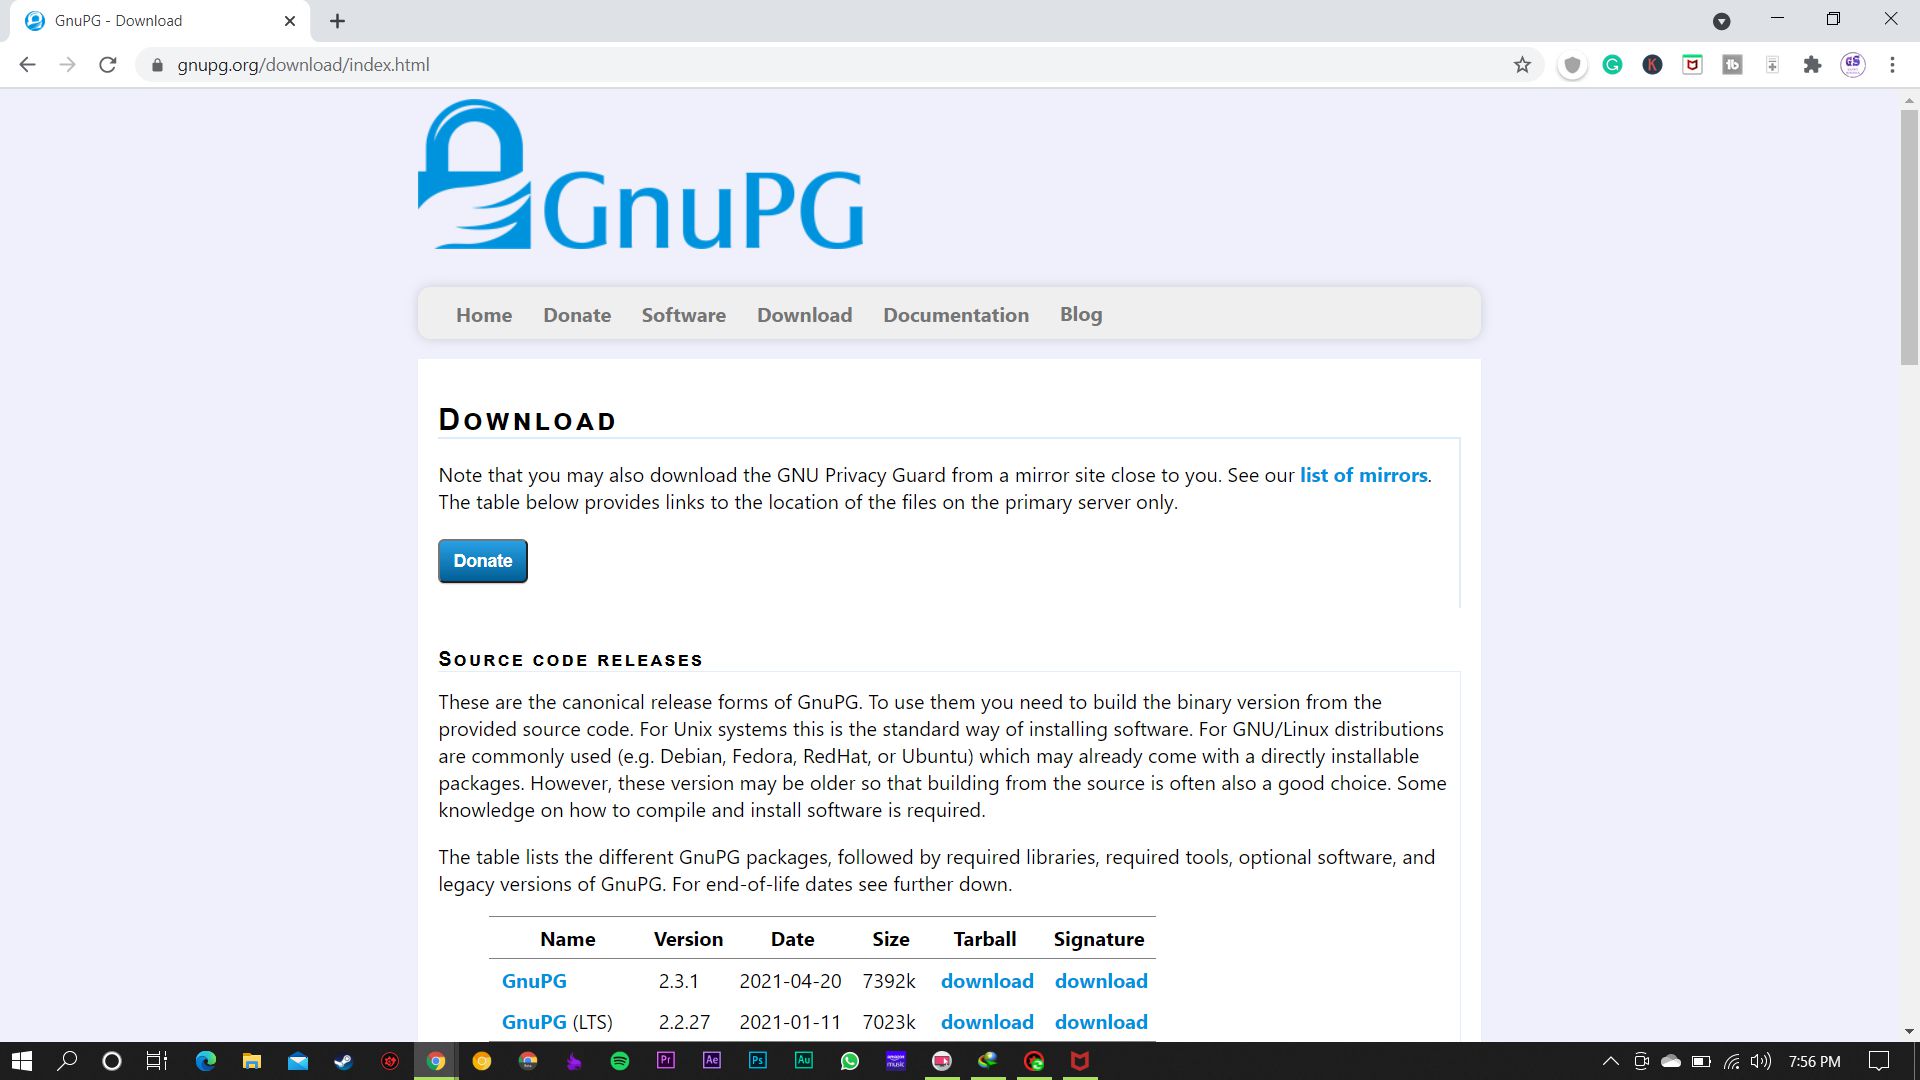Click the scrollbar down arrow
This screenshot has width=1920, height=1080.
click(x=1909, y=1031)
